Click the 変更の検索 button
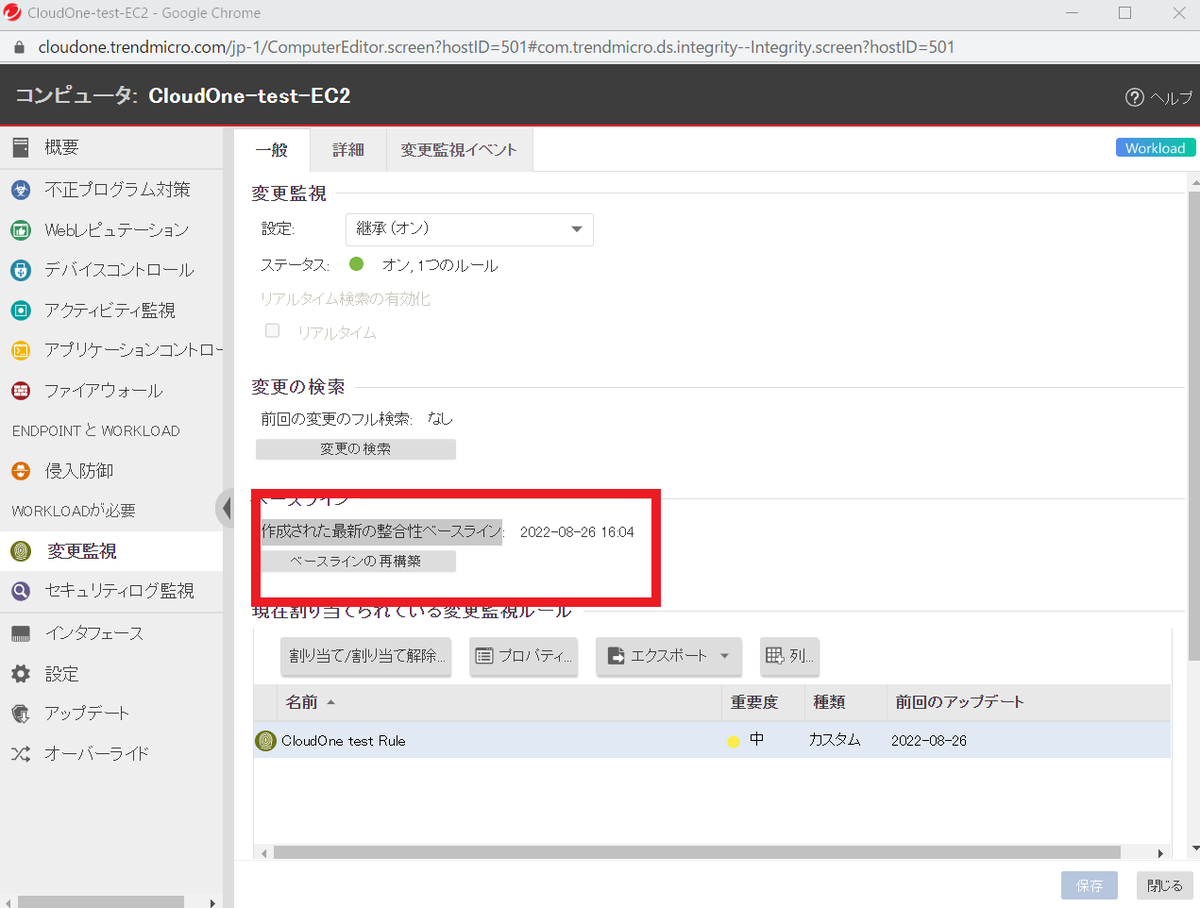 point(356,449)
